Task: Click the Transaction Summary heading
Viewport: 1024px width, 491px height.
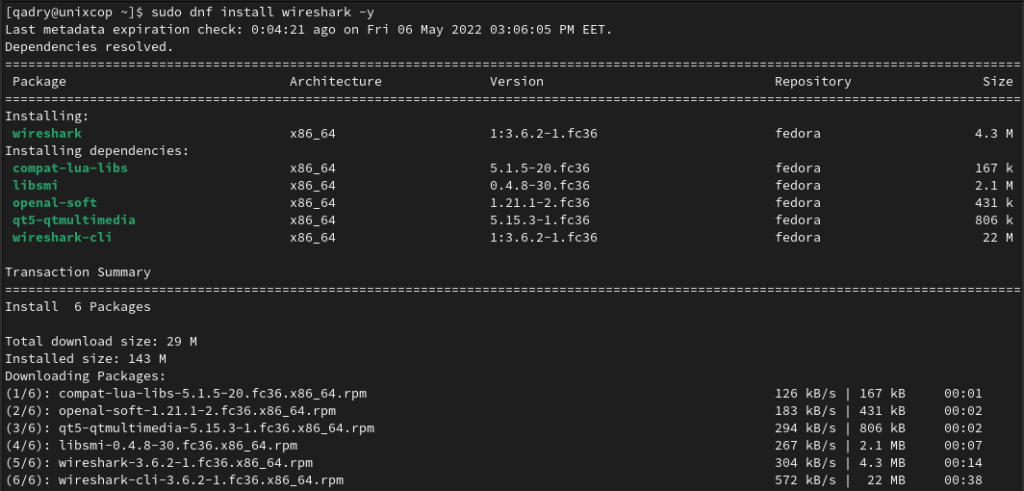Action: pyautogui.click(x=78, y=272)
